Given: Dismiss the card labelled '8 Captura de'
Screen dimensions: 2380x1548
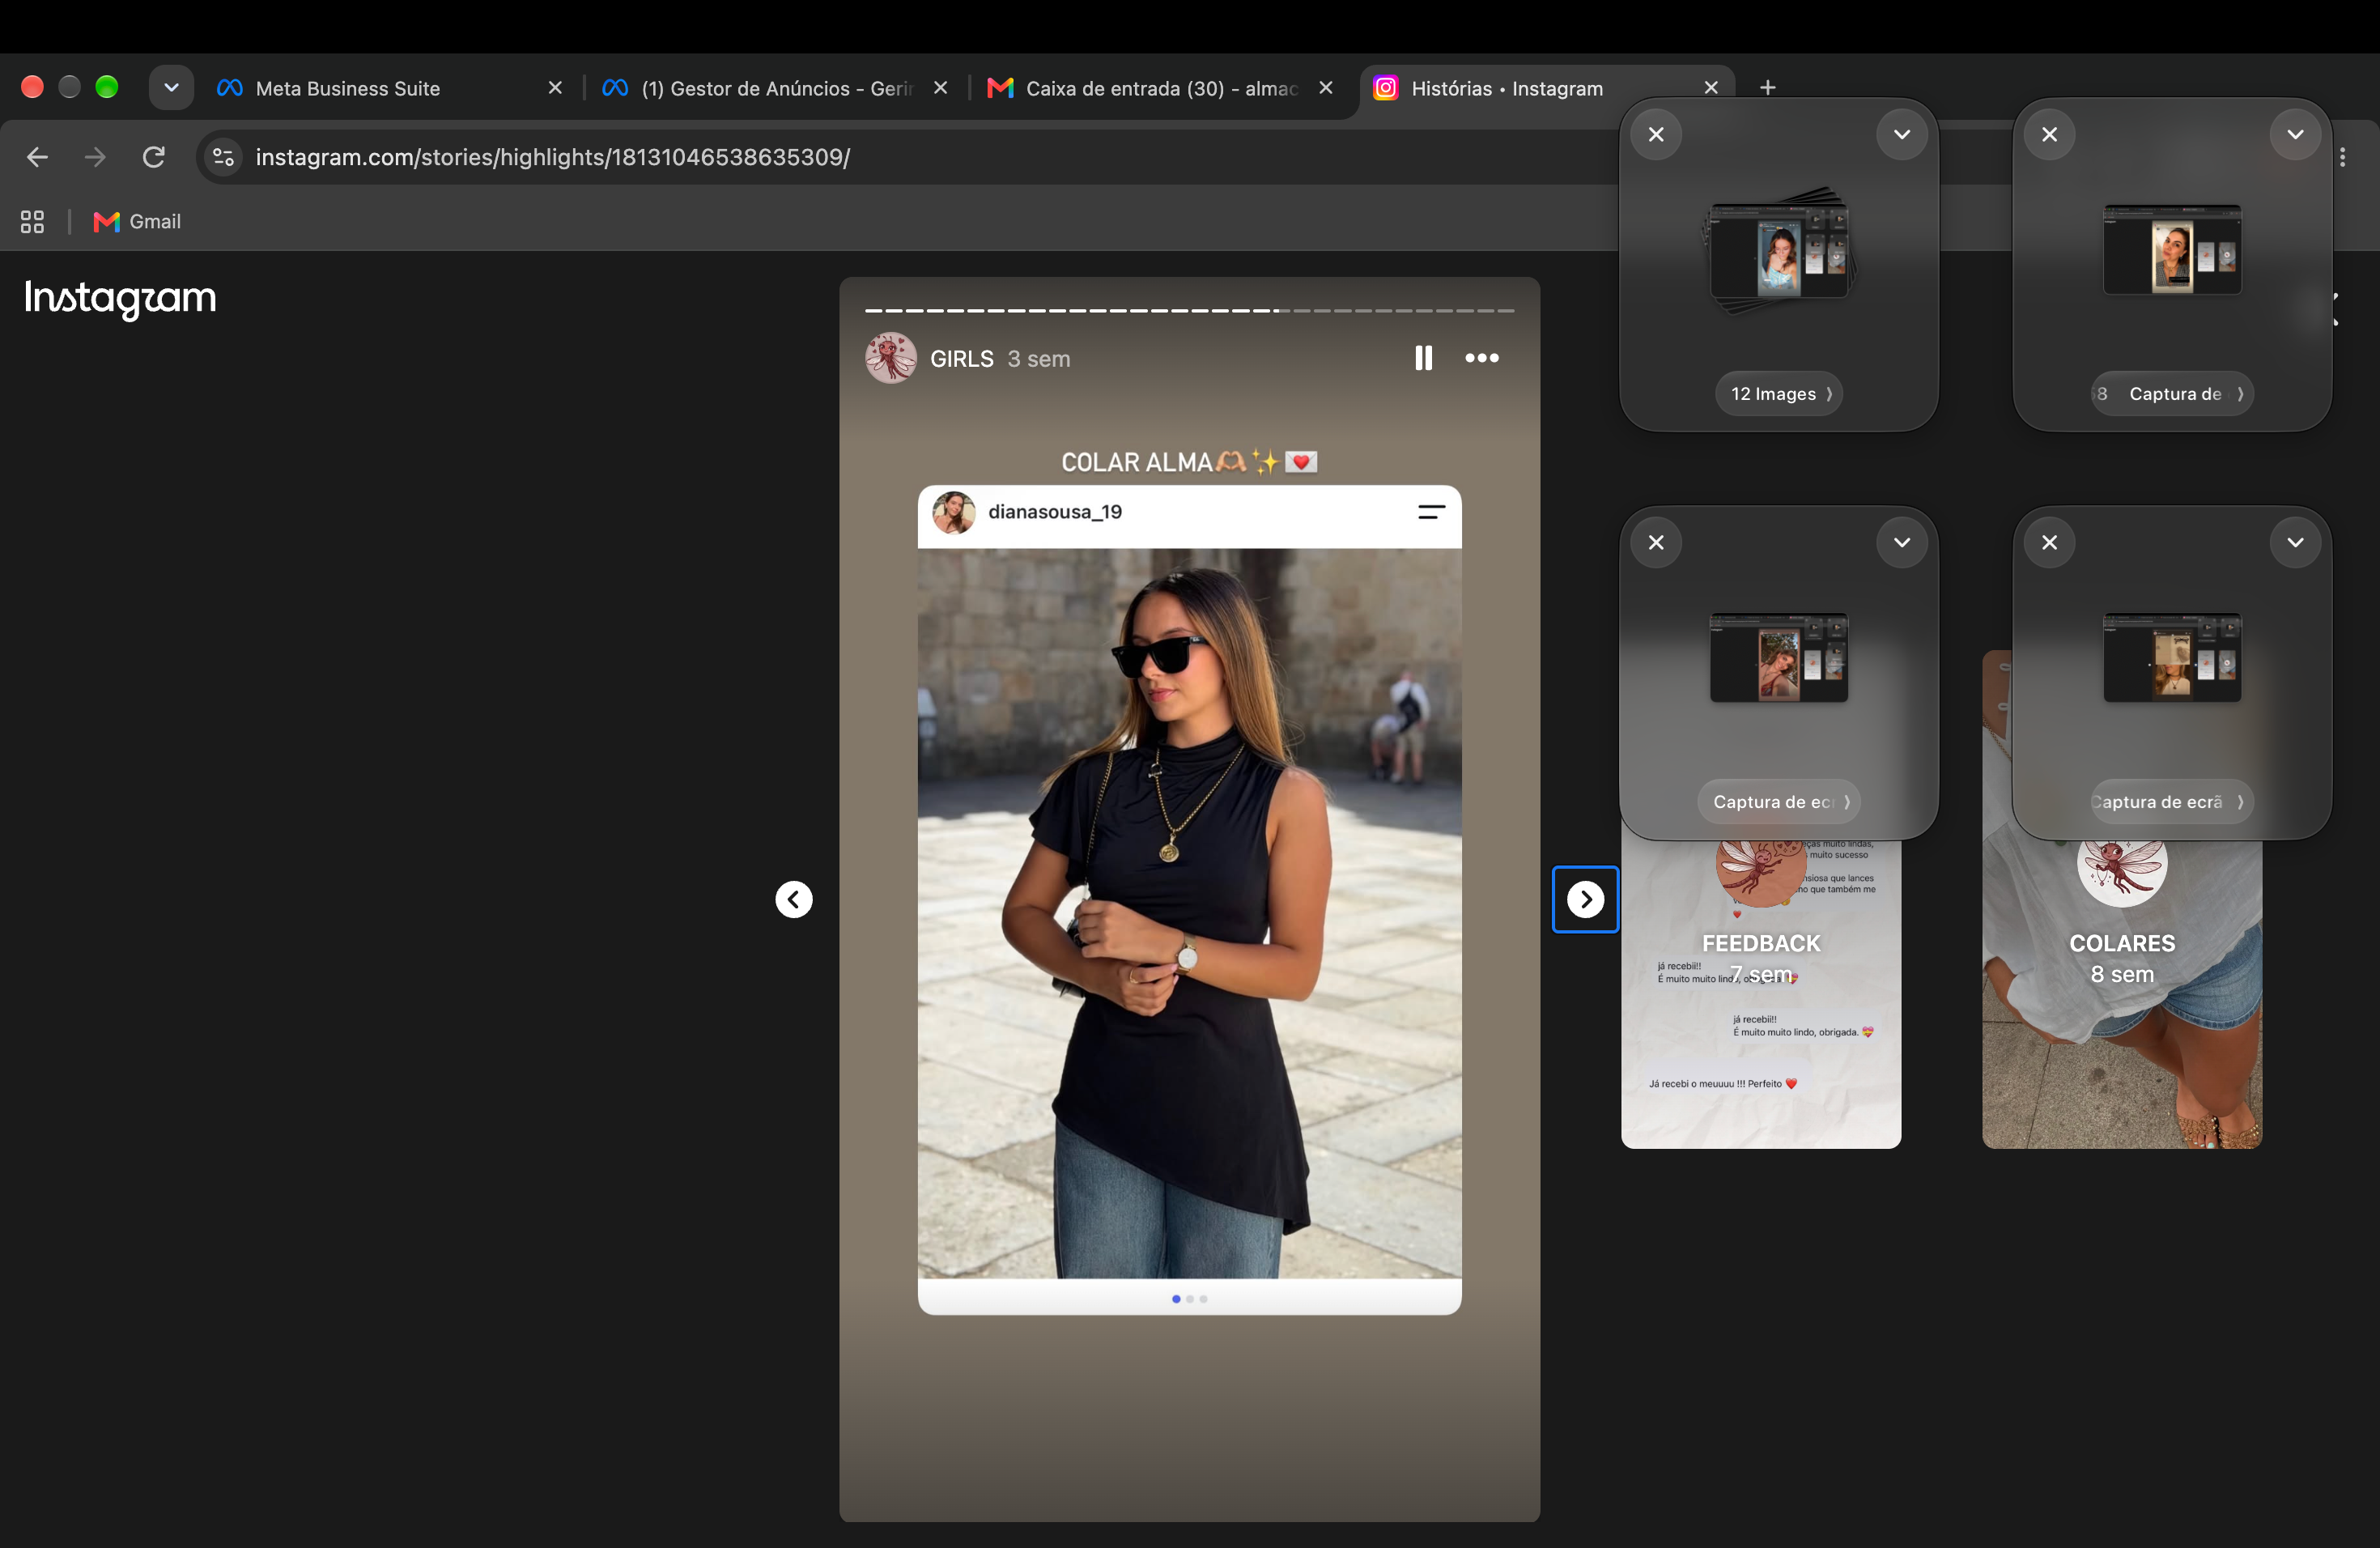Looking at the screenshot, I should 2049,134.
